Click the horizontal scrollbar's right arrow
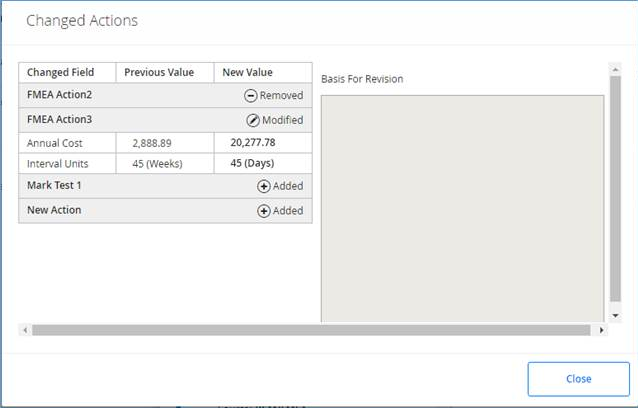The image size is (638, 408). (x=601, y=330)
